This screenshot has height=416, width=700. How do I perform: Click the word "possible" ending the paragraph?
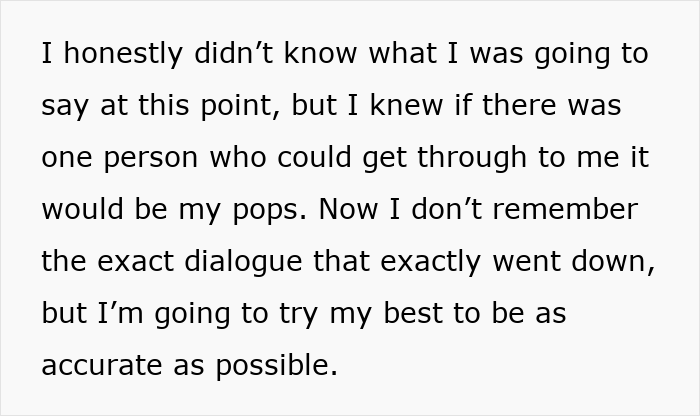tap(274, 365)
